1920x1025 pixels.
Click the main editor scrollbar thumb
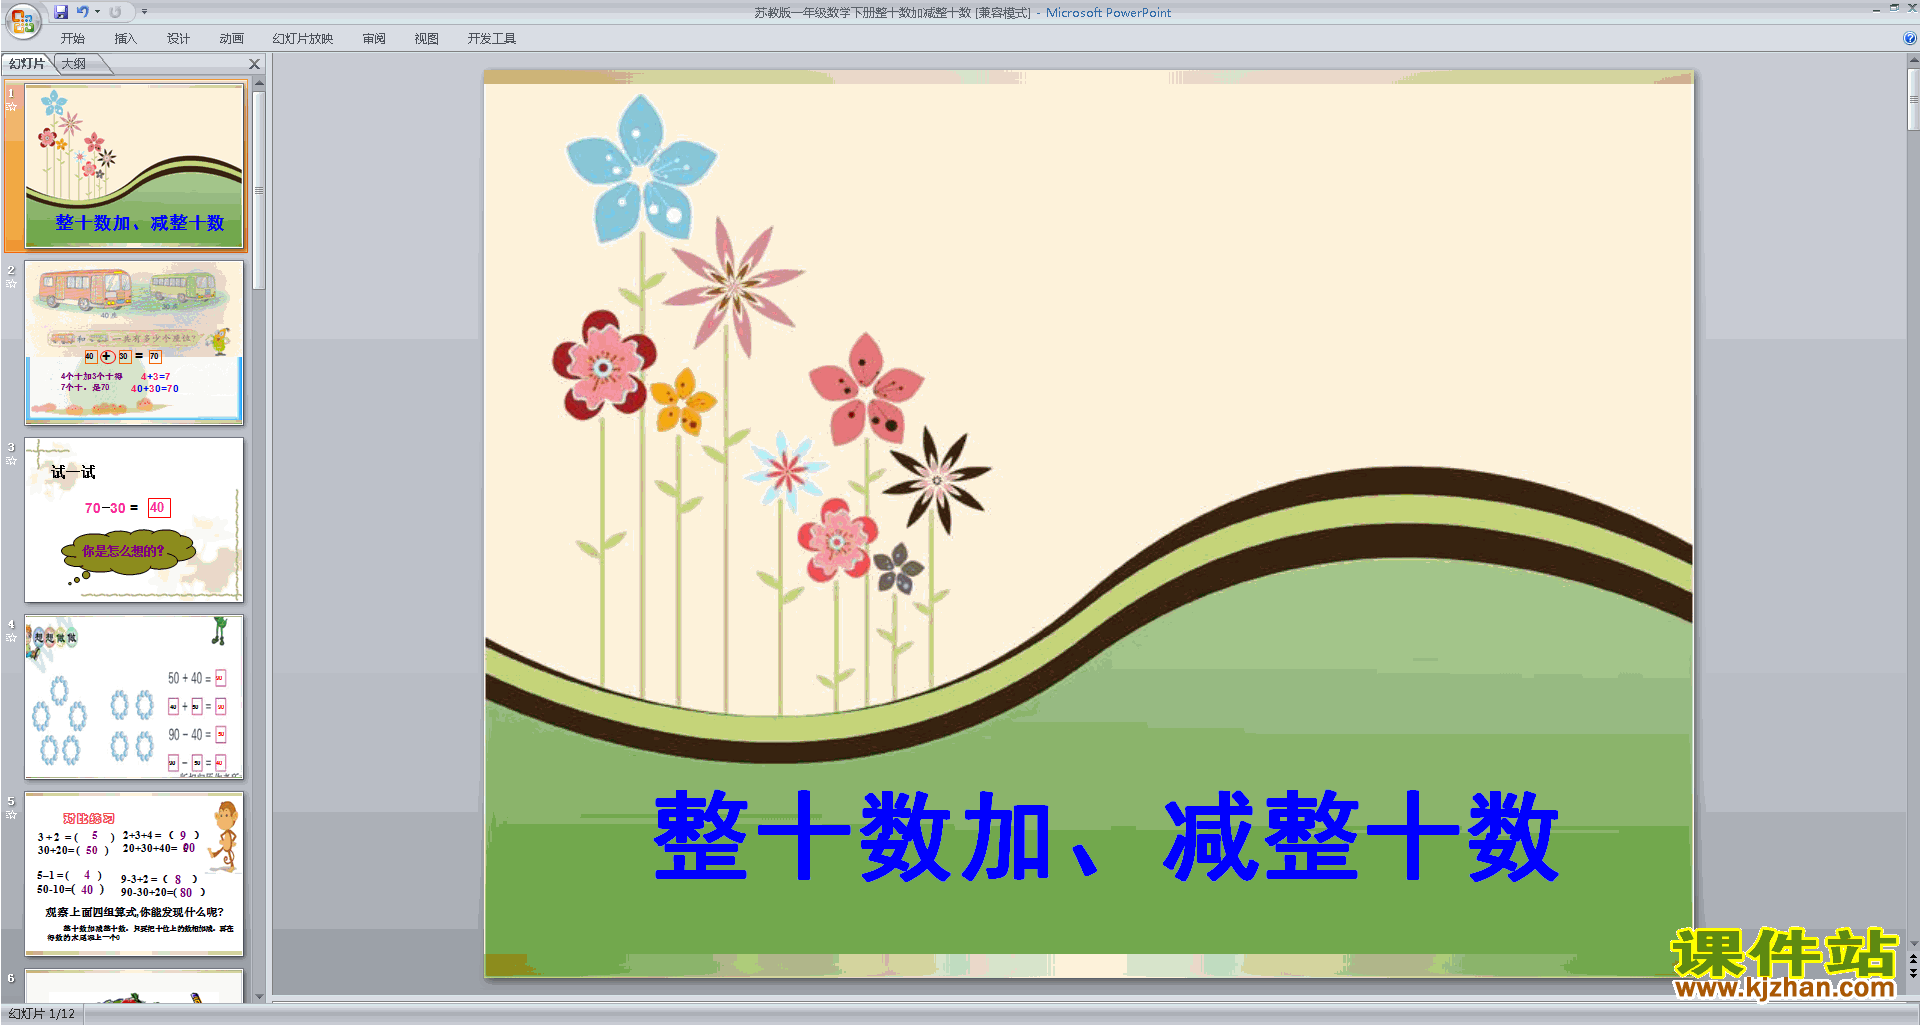coord(1913,99)
